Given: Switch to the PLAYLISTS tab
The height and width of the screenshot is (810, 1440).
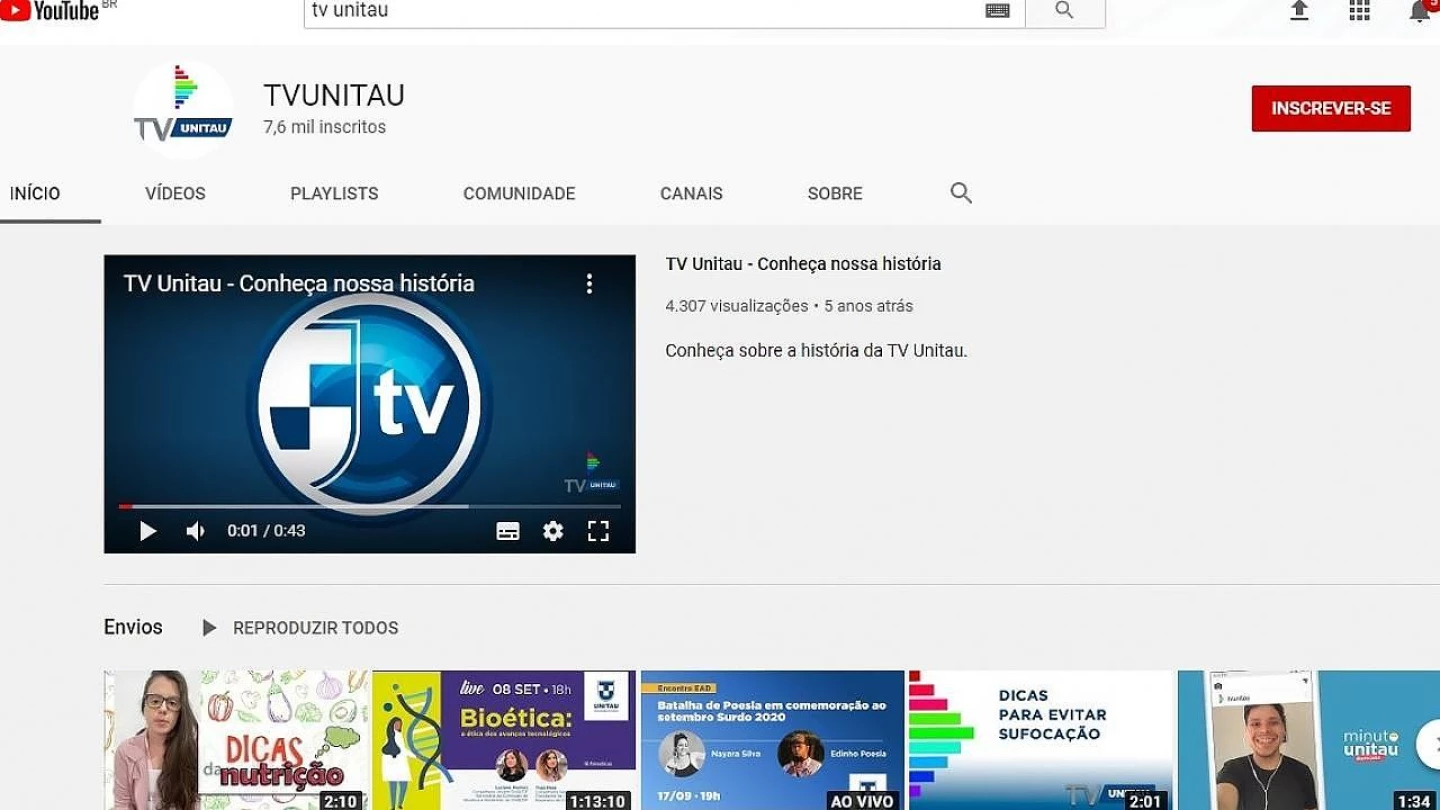Looking at the screenshot, I should click(x=334, y=194).
